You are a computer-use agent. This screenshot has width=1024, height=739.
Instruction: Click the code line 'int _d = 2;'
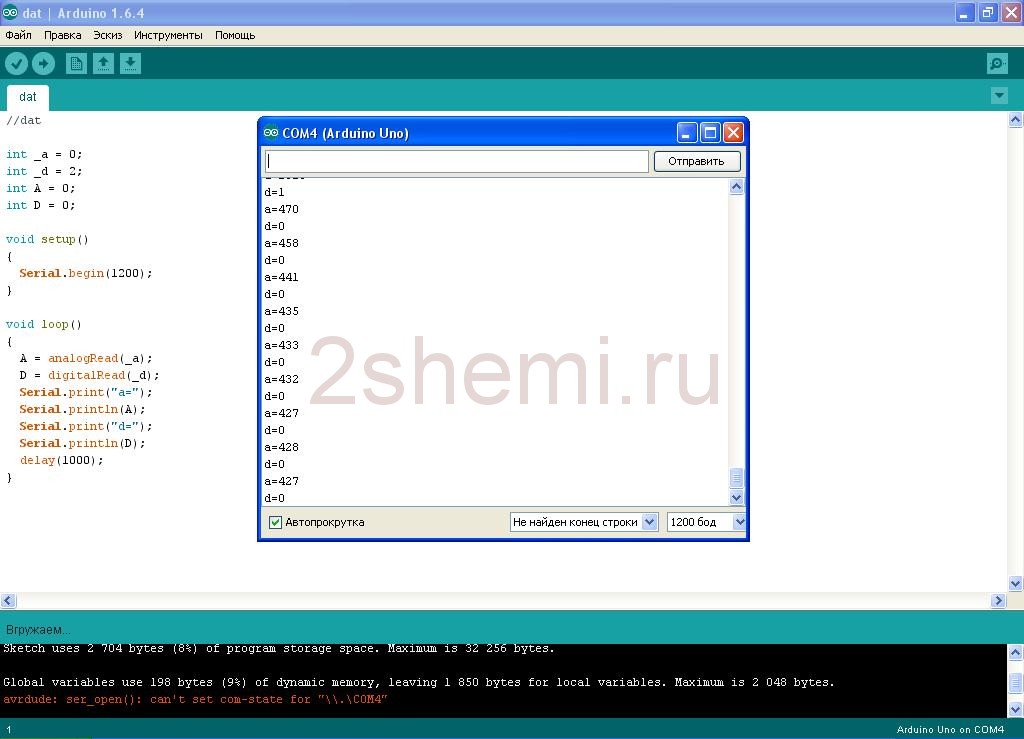[x=44, y=171]
